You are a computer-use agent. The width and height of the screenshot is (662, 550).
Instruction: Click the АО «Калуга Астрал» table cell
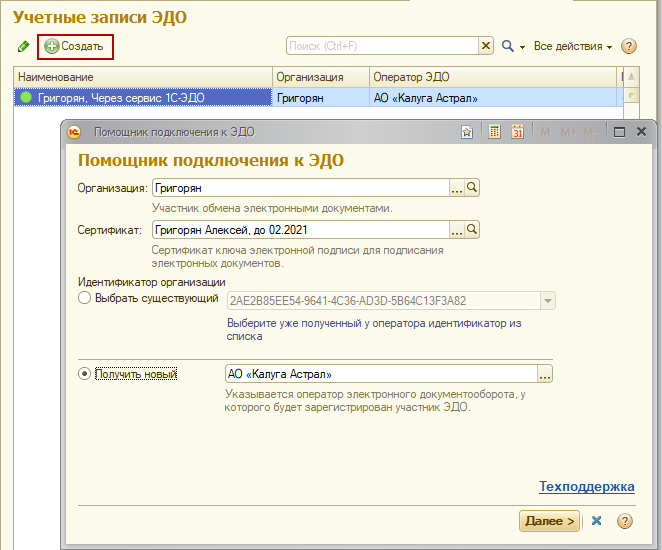coord(493,98)
